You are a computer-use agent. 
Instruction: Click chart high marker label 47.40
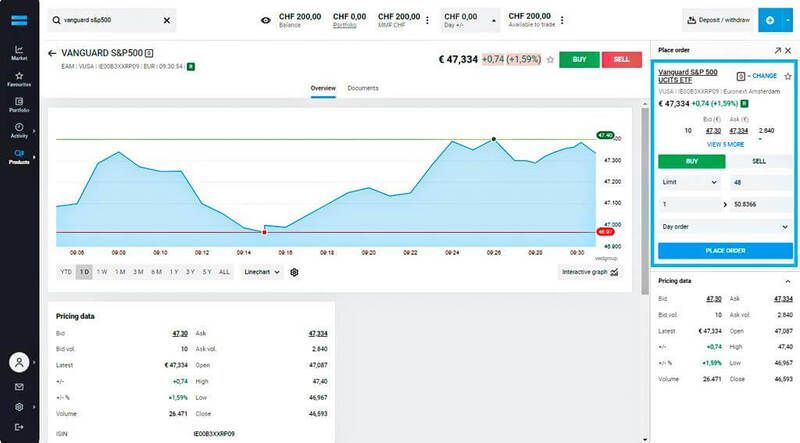coord(605,135)
